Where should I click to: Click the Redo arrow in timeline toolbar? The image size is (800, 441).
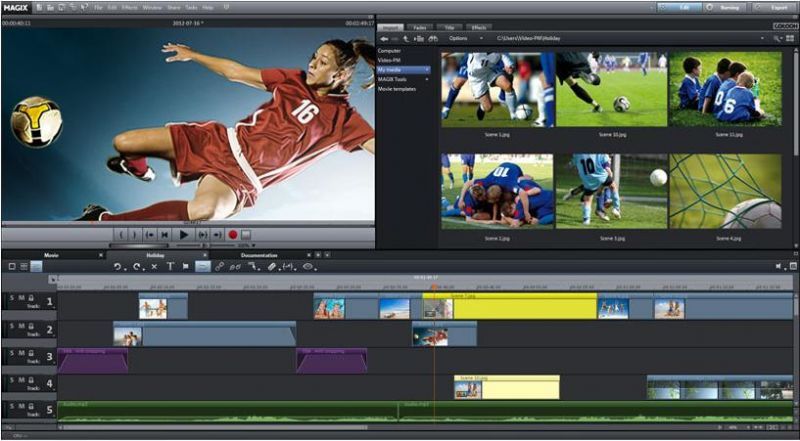point(135,267)
